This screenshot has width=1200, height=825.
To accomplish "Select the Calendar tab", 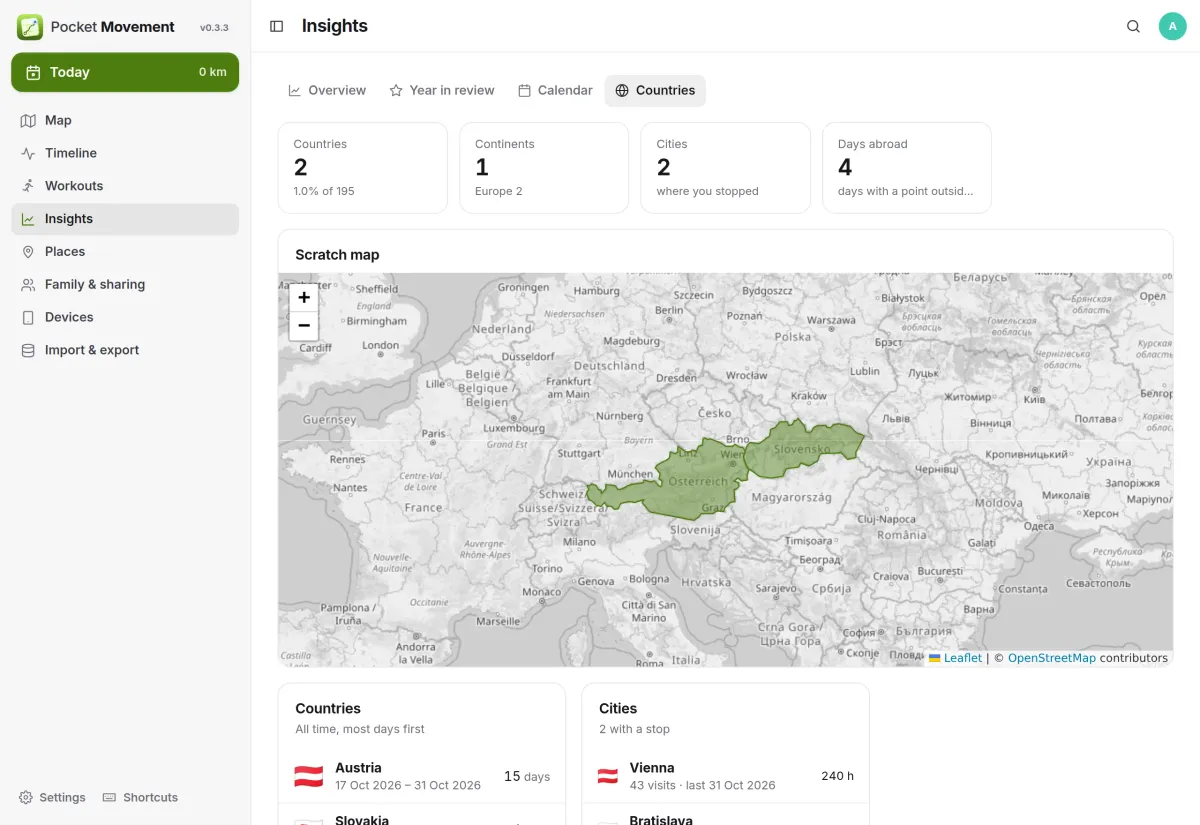I will pos(555,90).
